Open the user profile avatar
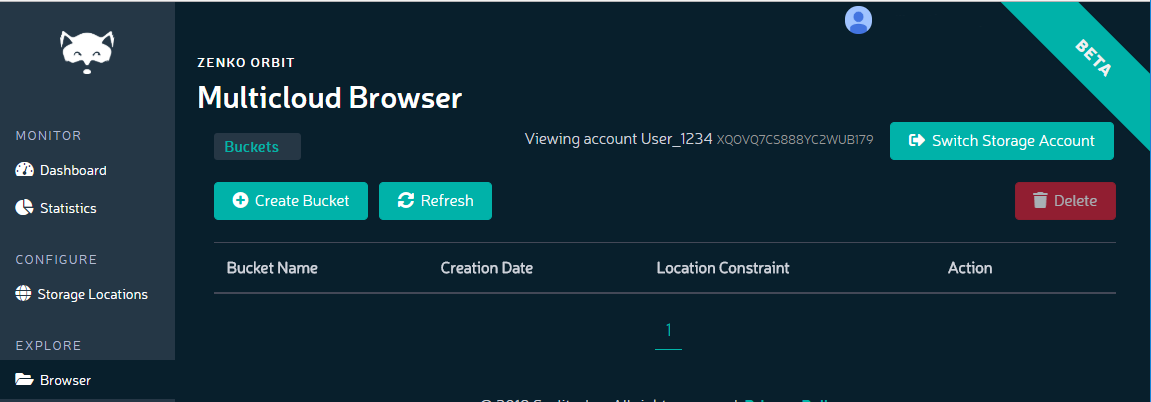Screen dimensions: 1151x402 pyautogui.click(x=858, y=20)
